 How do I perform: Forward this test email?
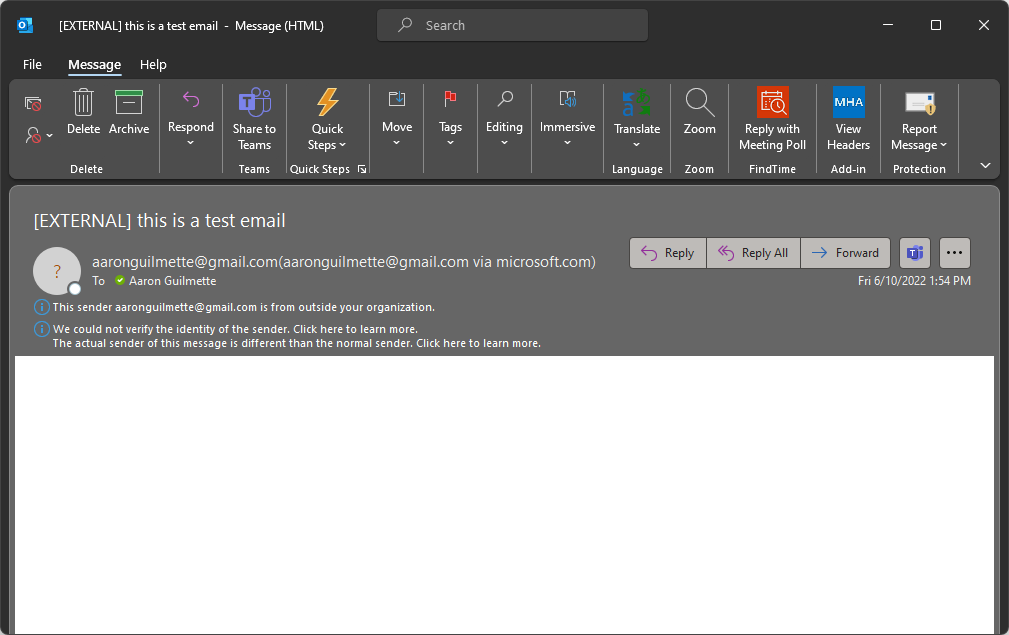tap(845, 253)
